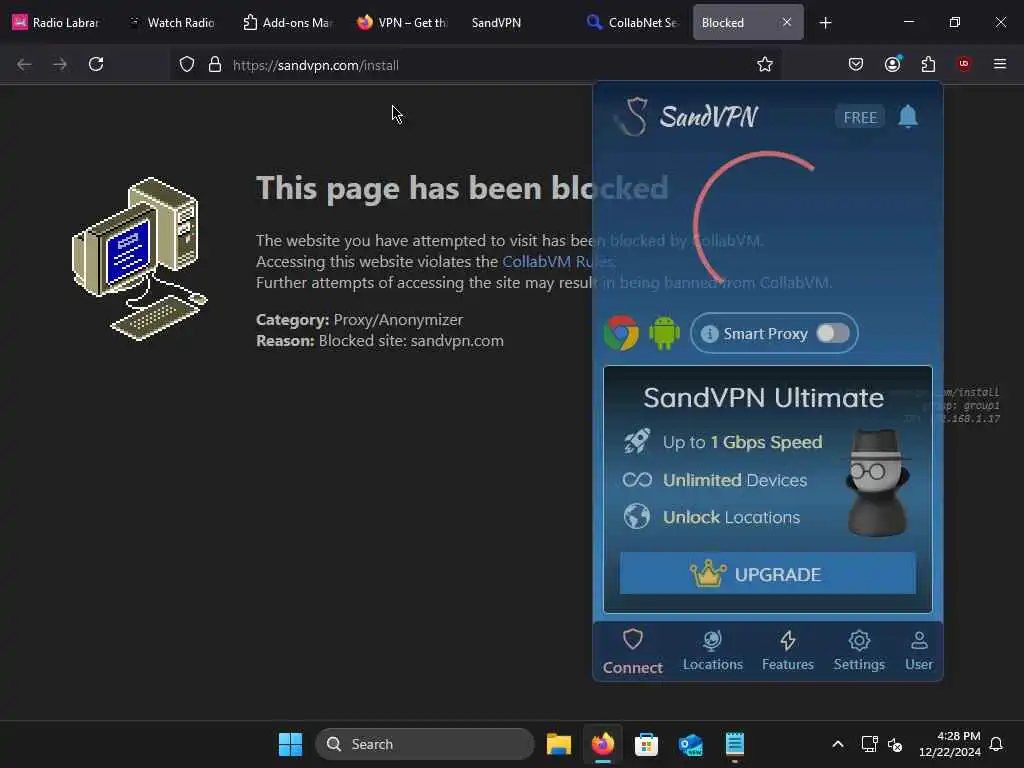The height and width of the screenshot is (768, 1024).
Task: Go forward to next page
Action: pyautogui.click(x=60, y=64)
